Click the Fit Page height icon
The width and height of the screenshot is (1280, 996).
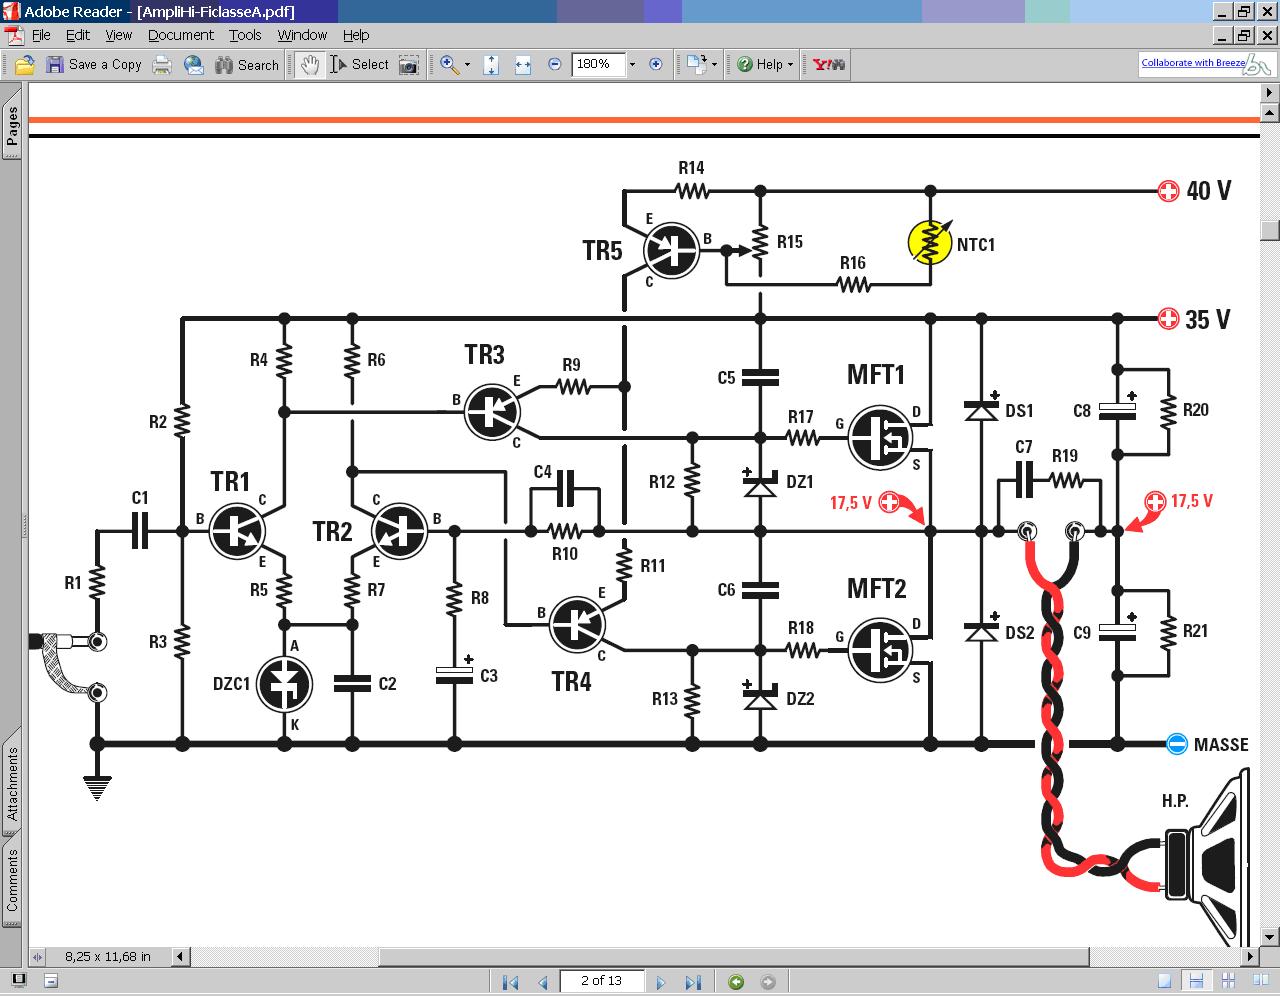click(x=491, y=65)
